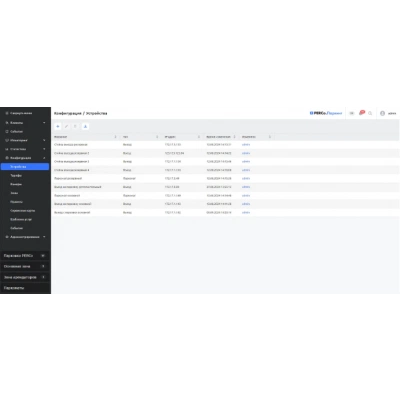Select Зона арендаторов in the bottom panel
Image resolution: width=400 pixels, height=400 pixels.
coord(25,277)
